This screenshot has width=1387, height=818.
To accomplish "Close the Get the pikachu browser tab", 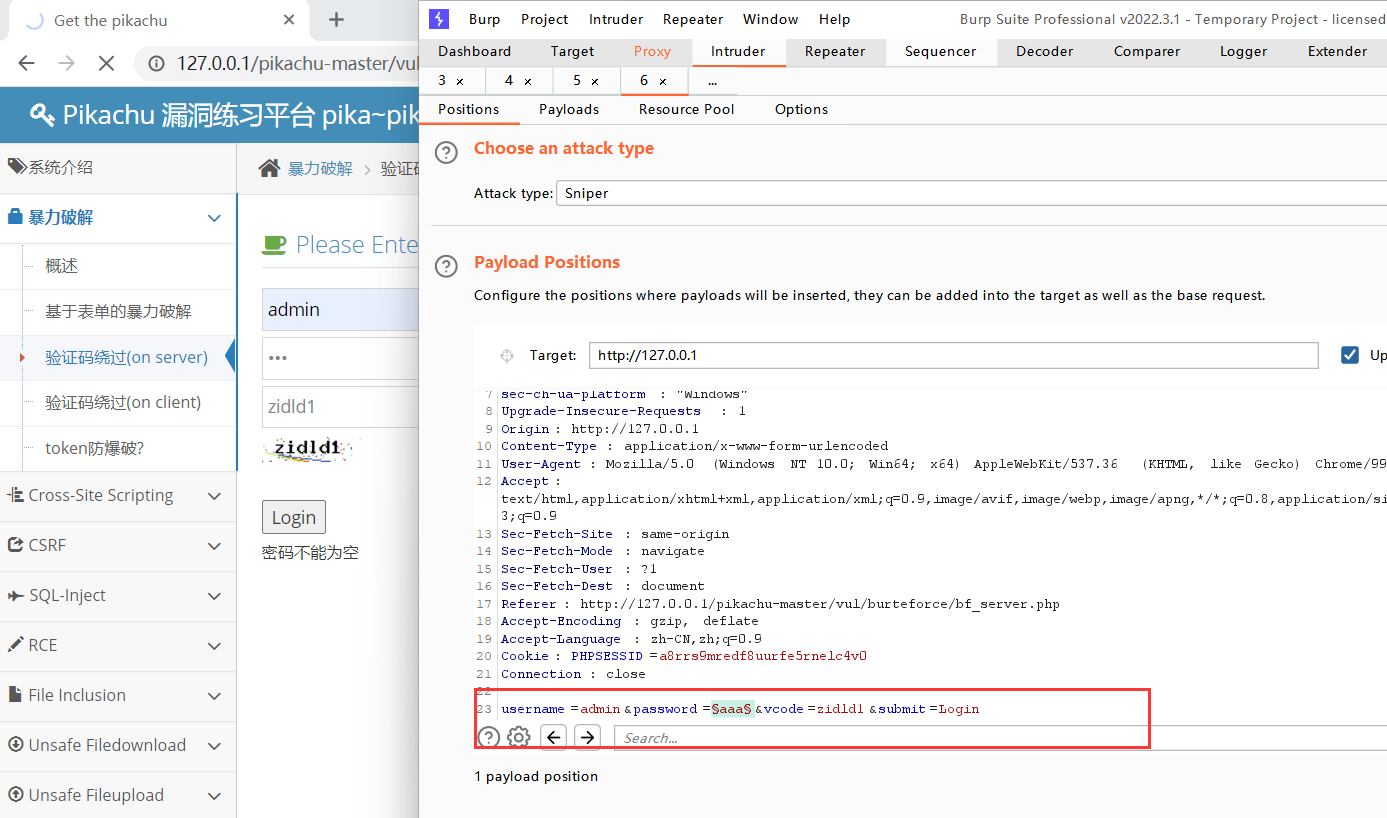I will click(290, 20).
